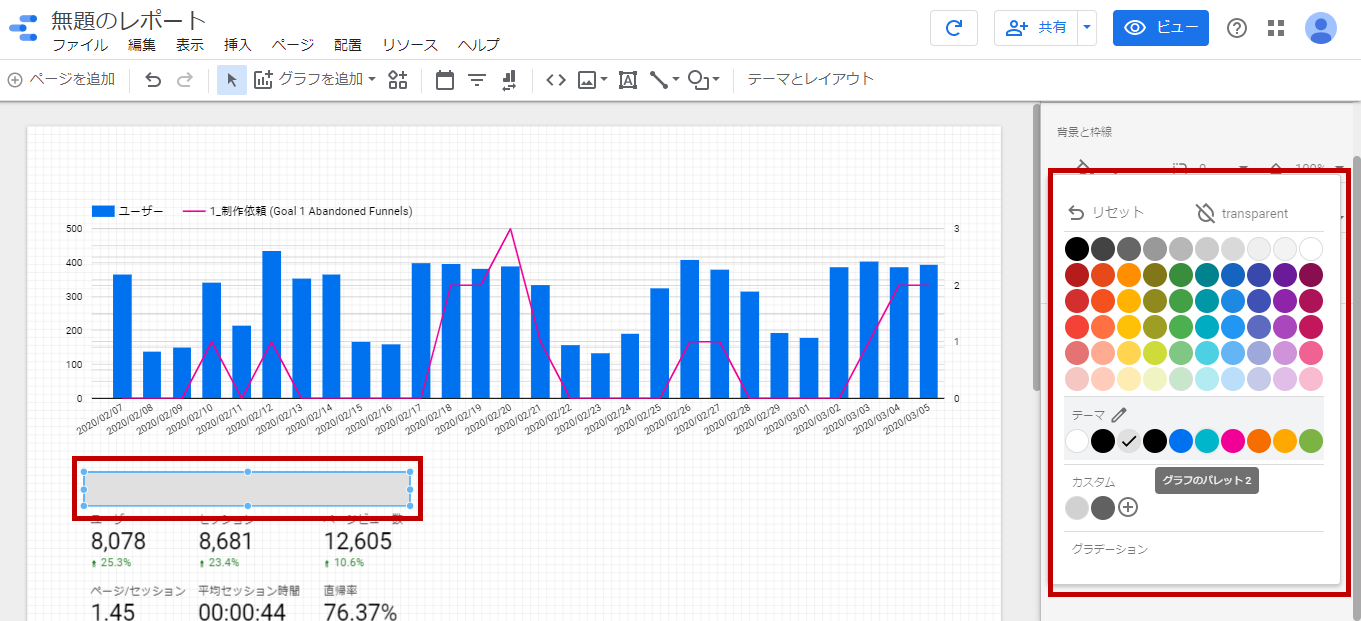Add a data control
Viewport: 1361px width, 621px height.
tap(509, 80)
